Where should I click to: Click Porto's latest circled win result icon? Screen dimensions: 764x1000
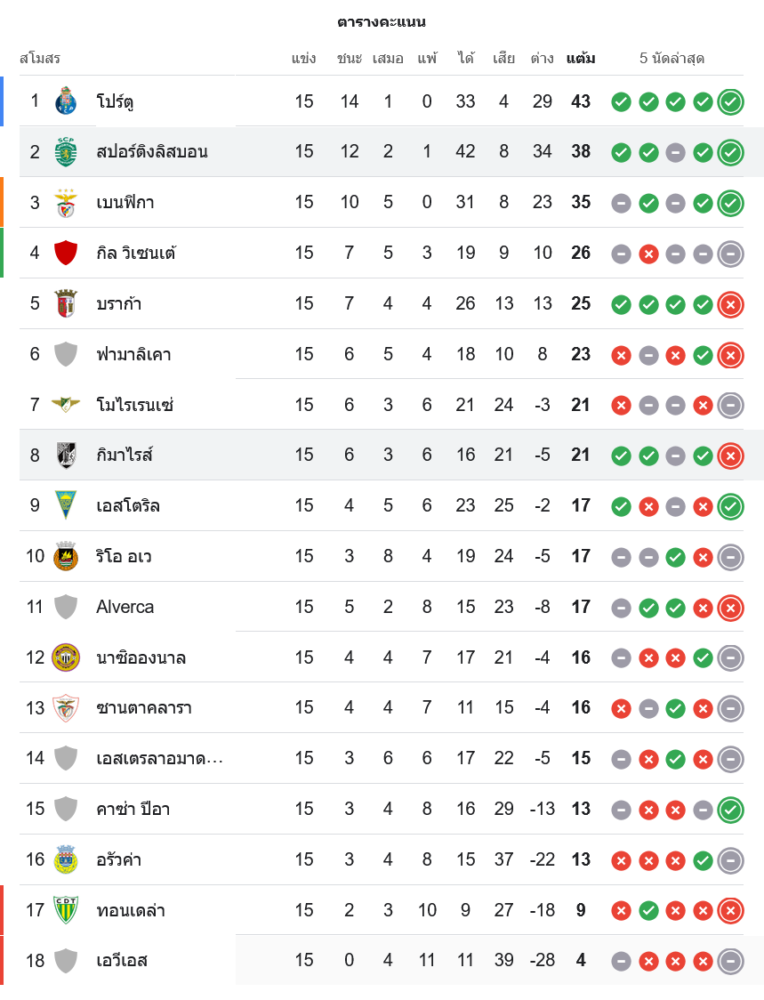point(731,101)
